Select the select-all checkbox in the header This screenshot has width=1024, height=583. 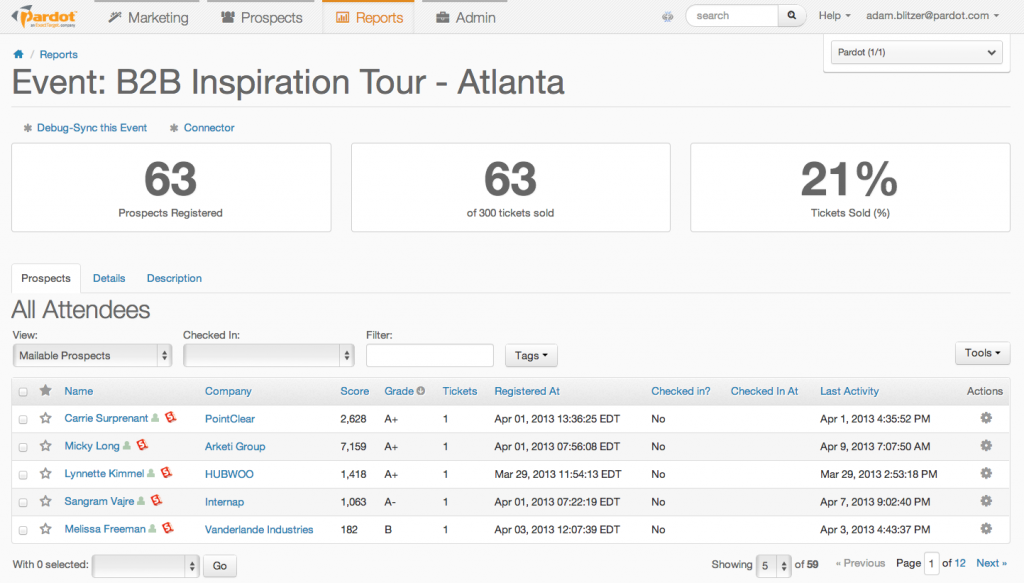pyautogui.click(x=23, y=391)
